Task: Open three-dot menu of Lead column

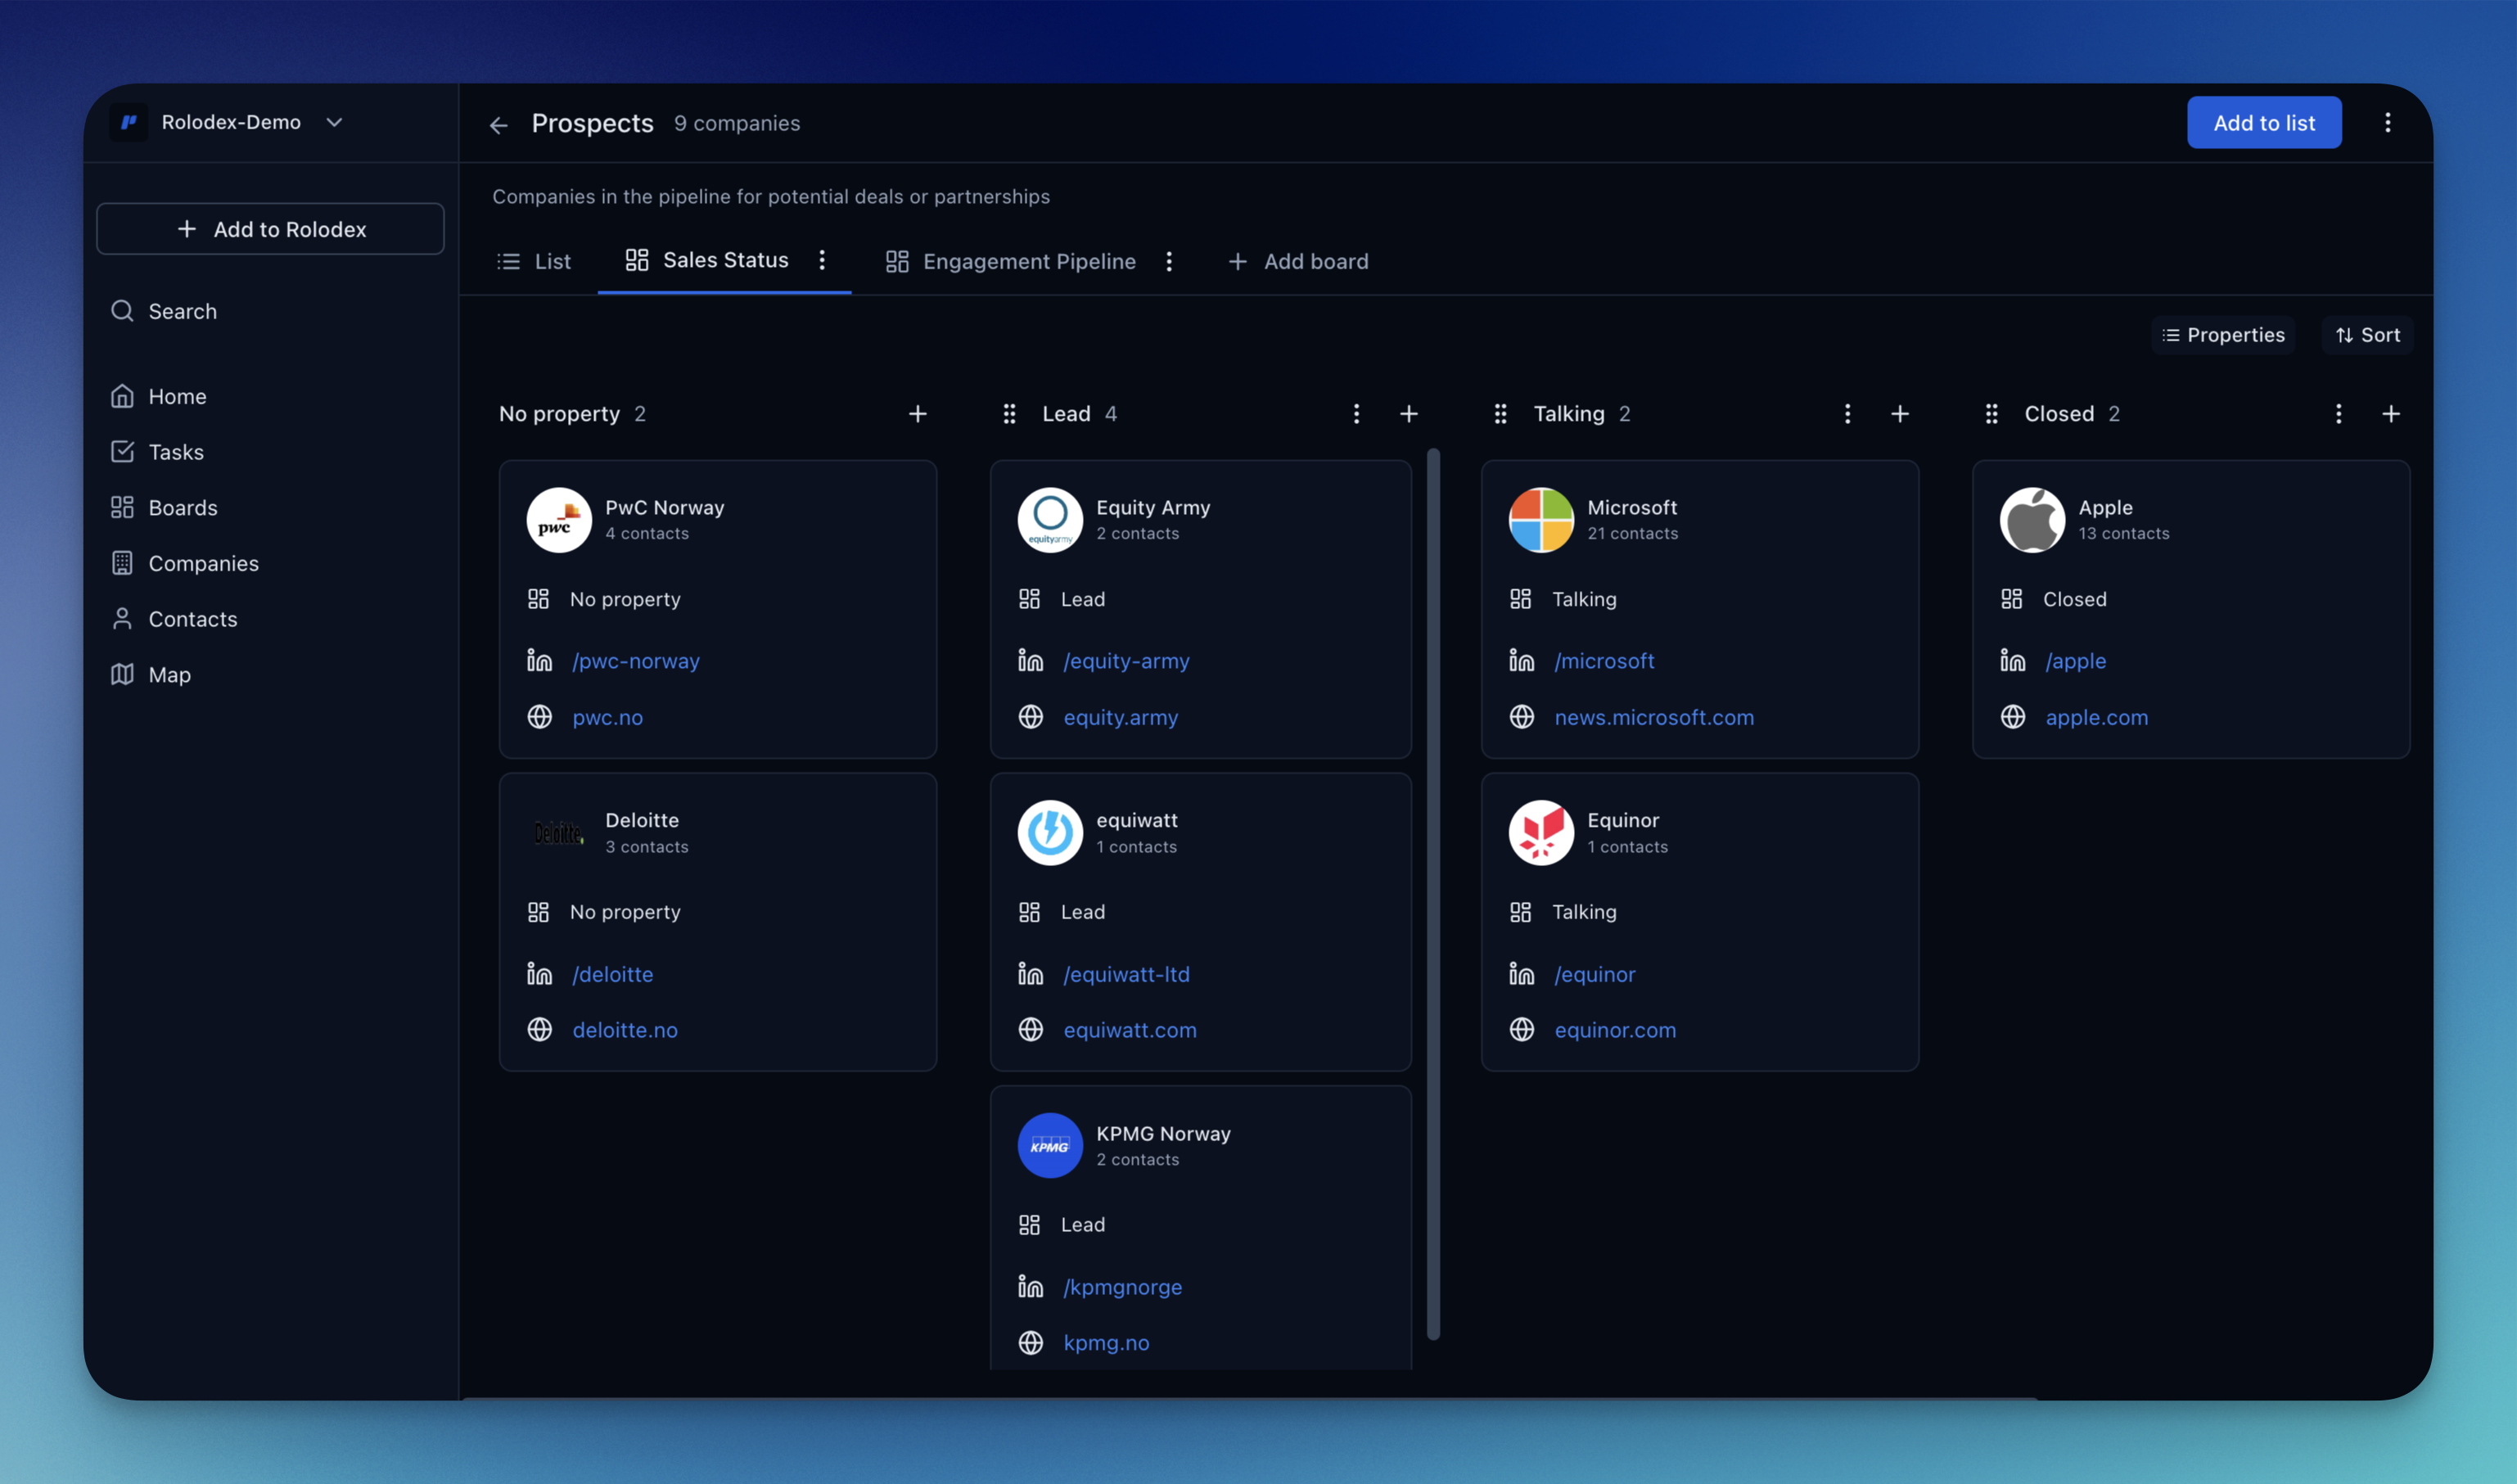Action: click(x=1356, y=414)
